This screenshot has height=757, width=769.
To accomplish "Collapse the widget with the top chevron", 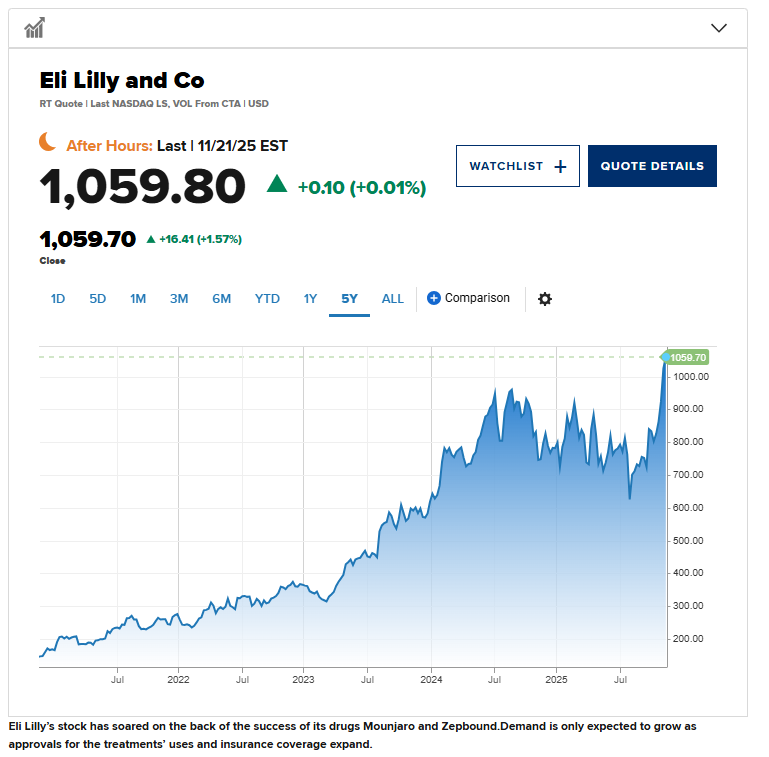I will [x=718, y=28].
